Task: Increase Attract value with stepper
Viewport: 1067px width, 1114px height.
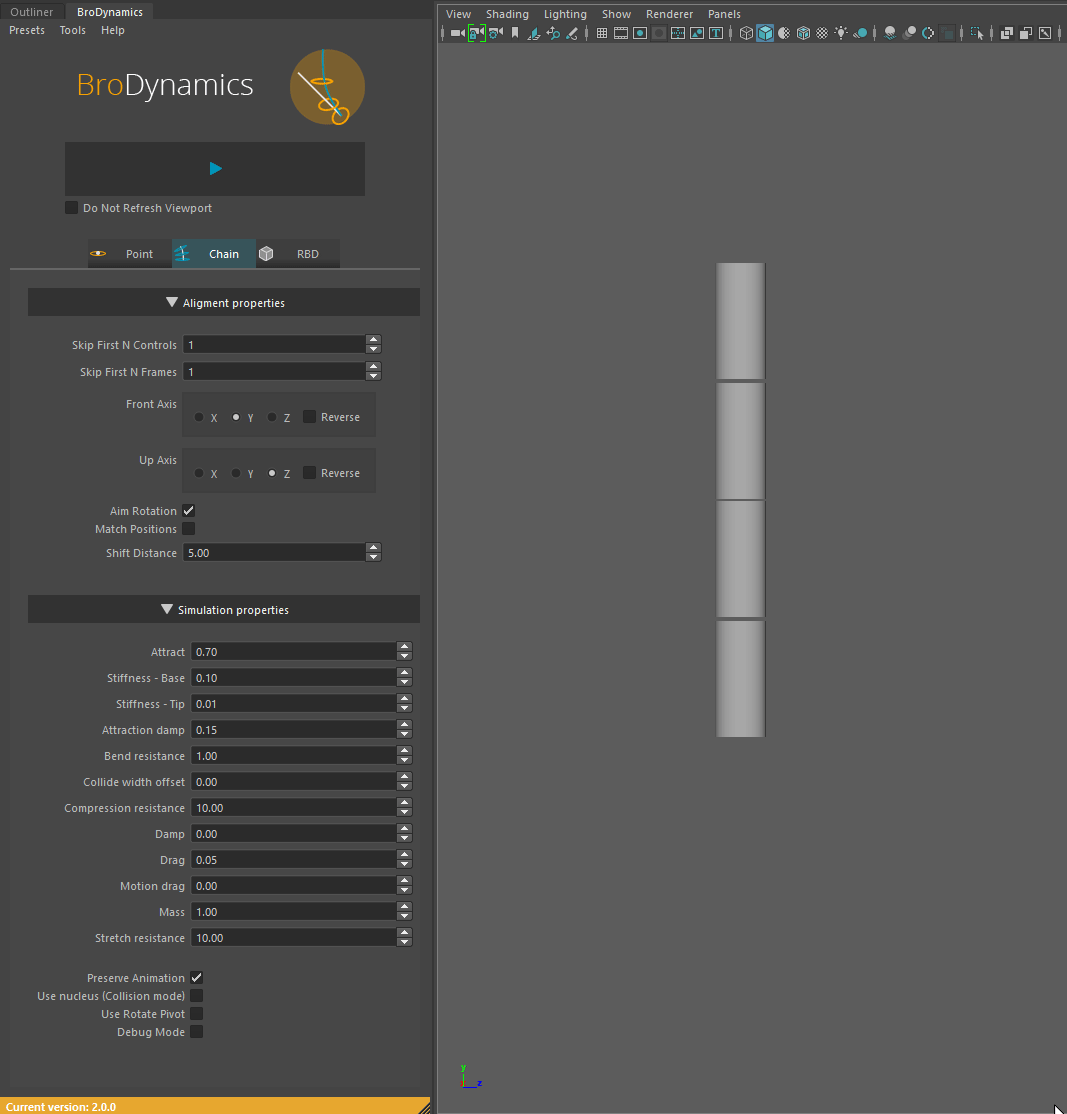Action: (x=404, y=647)
